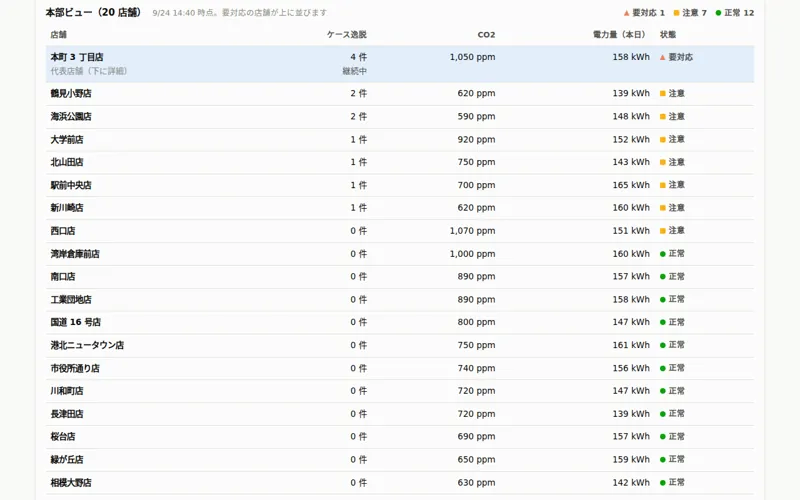Click the red triangle 要対応 legend icon
800x500 pixels.
coord(627,13)
